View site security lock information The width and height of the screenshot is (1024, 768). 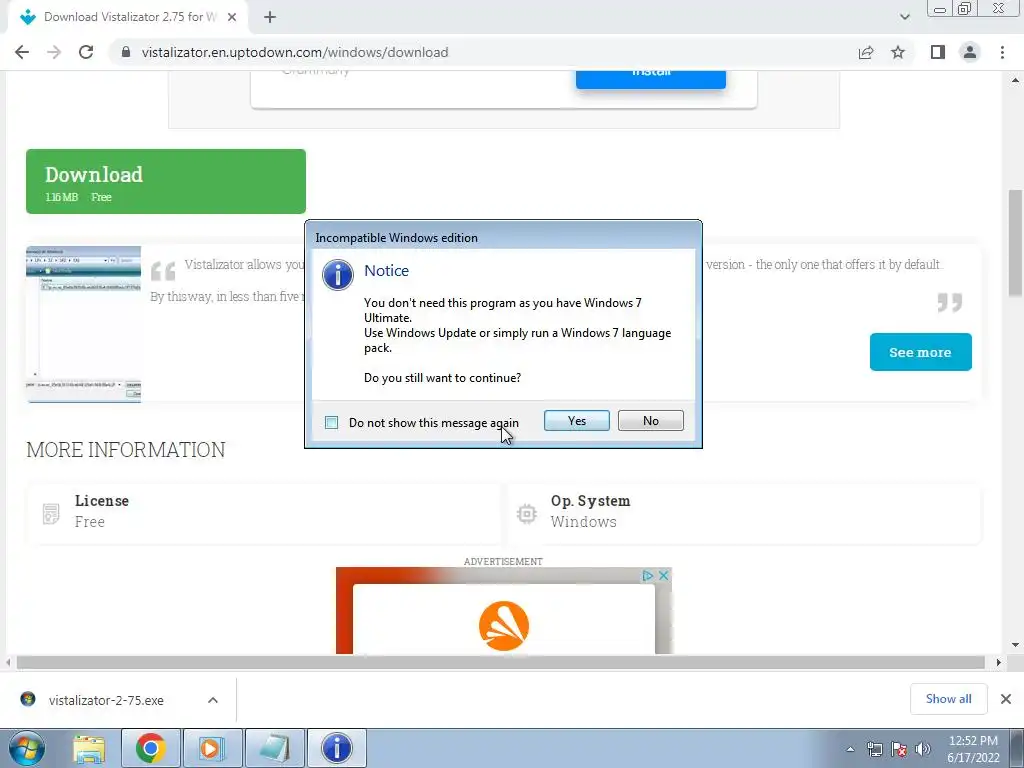coord(126,52)
